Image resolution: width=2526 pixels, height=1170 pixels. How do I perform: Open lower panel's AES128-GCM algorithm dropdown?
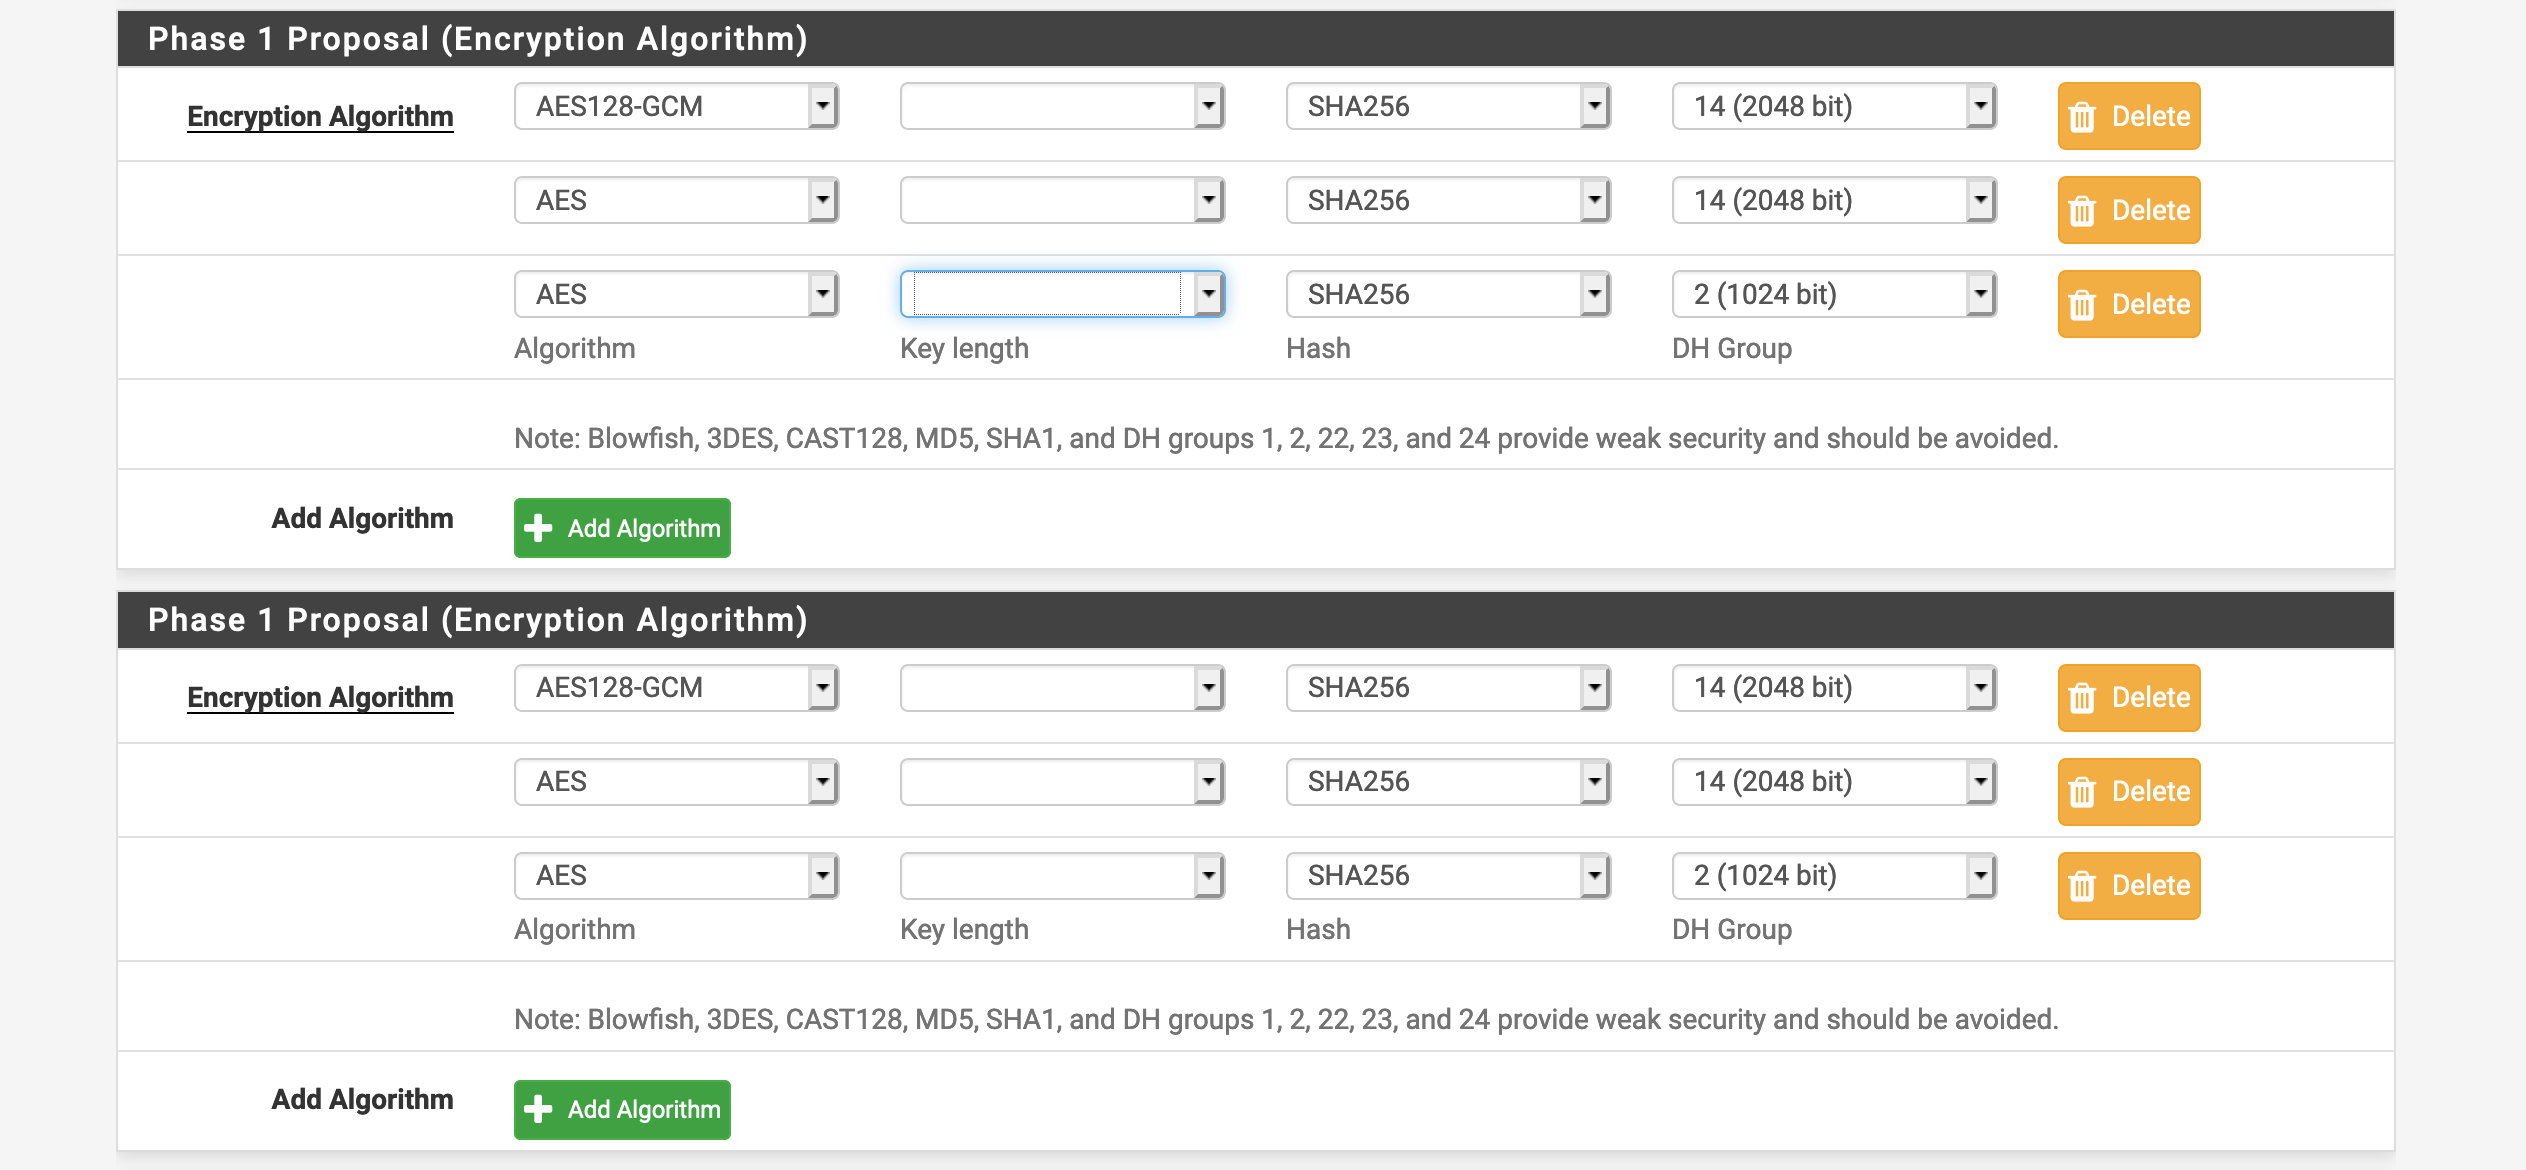(x=676, y=687)
